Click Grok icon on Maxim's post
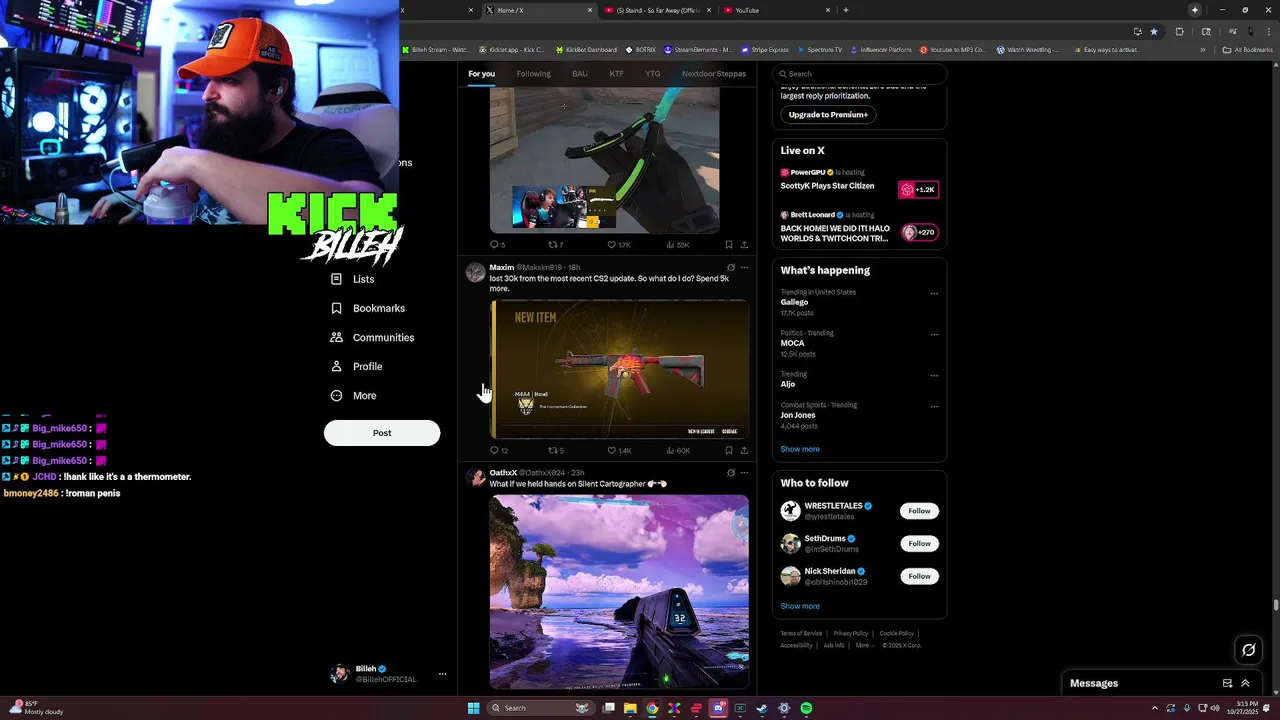 pos(730,267)
